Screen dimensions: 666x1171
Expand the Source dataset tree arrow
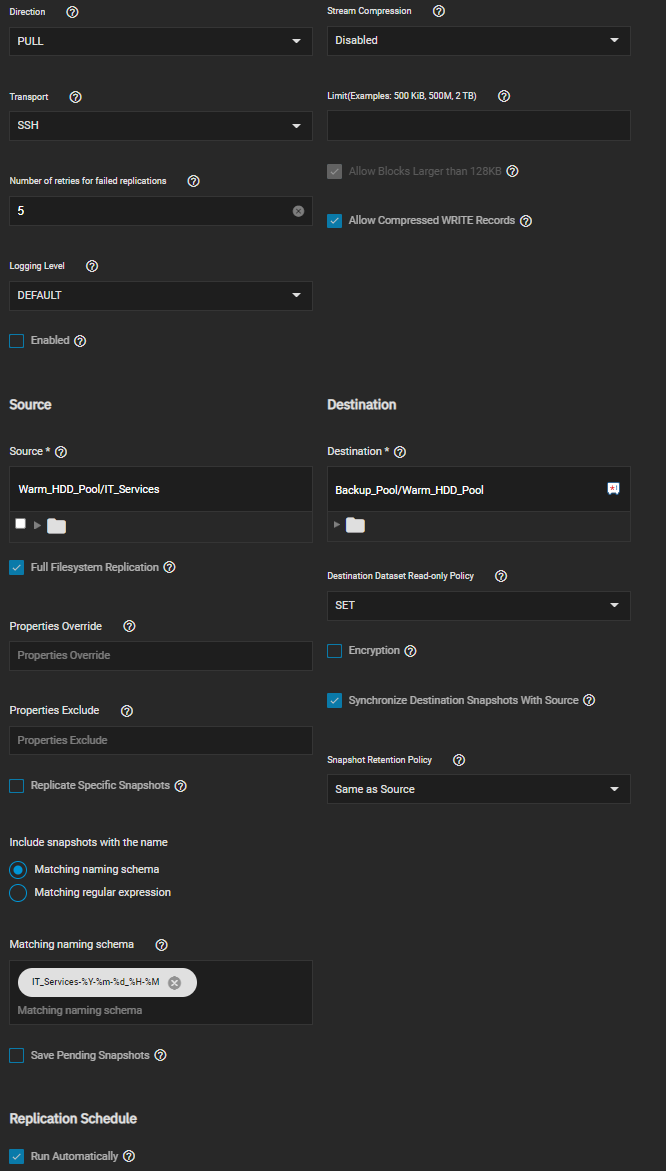pyautogui.click(x=37, y=526)
